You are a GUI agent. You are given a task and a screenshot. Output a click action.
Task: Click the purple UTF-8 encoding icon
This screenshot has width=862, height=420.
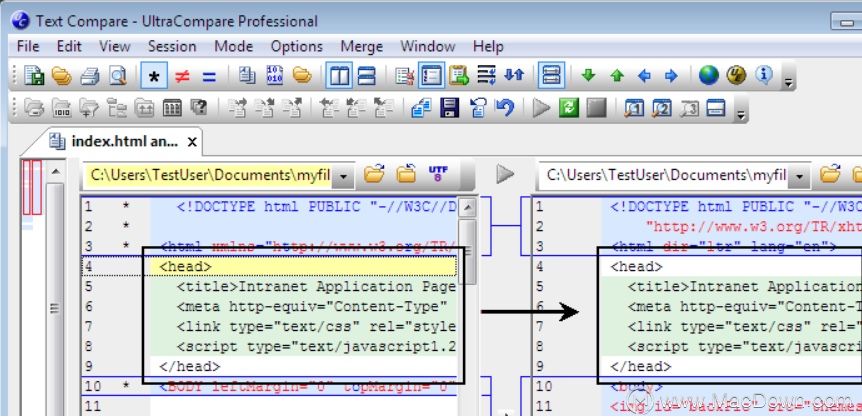(x=438, y=174)
